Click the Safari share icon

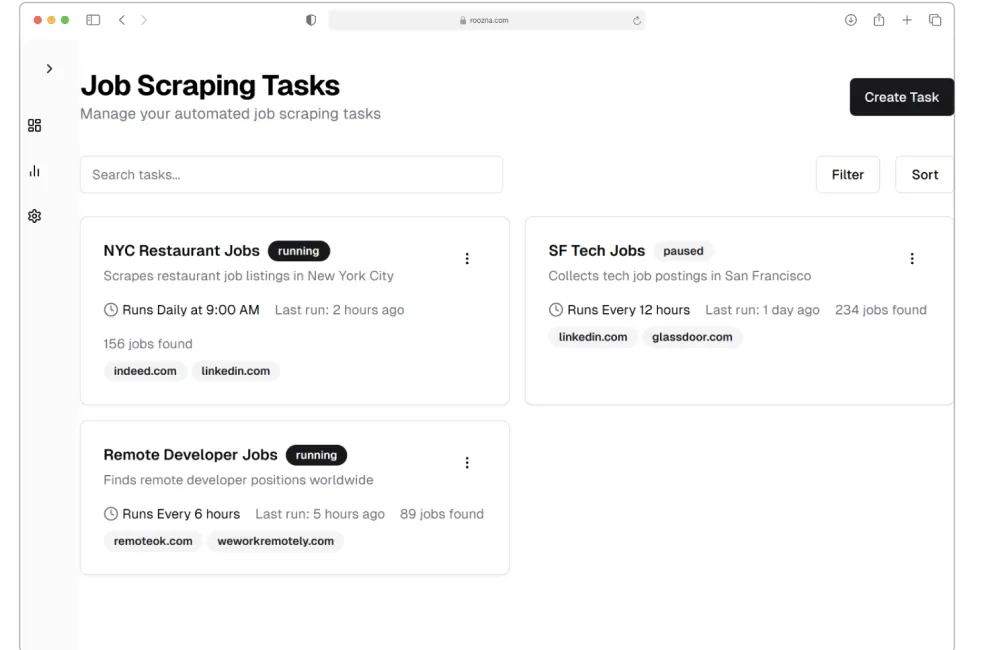(x=879, y=20)
